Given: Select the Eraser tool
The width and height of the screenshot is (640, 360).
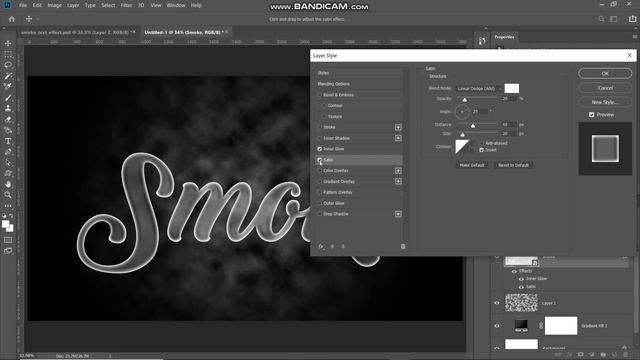Looking at the screenshot, I should point(8,119).
